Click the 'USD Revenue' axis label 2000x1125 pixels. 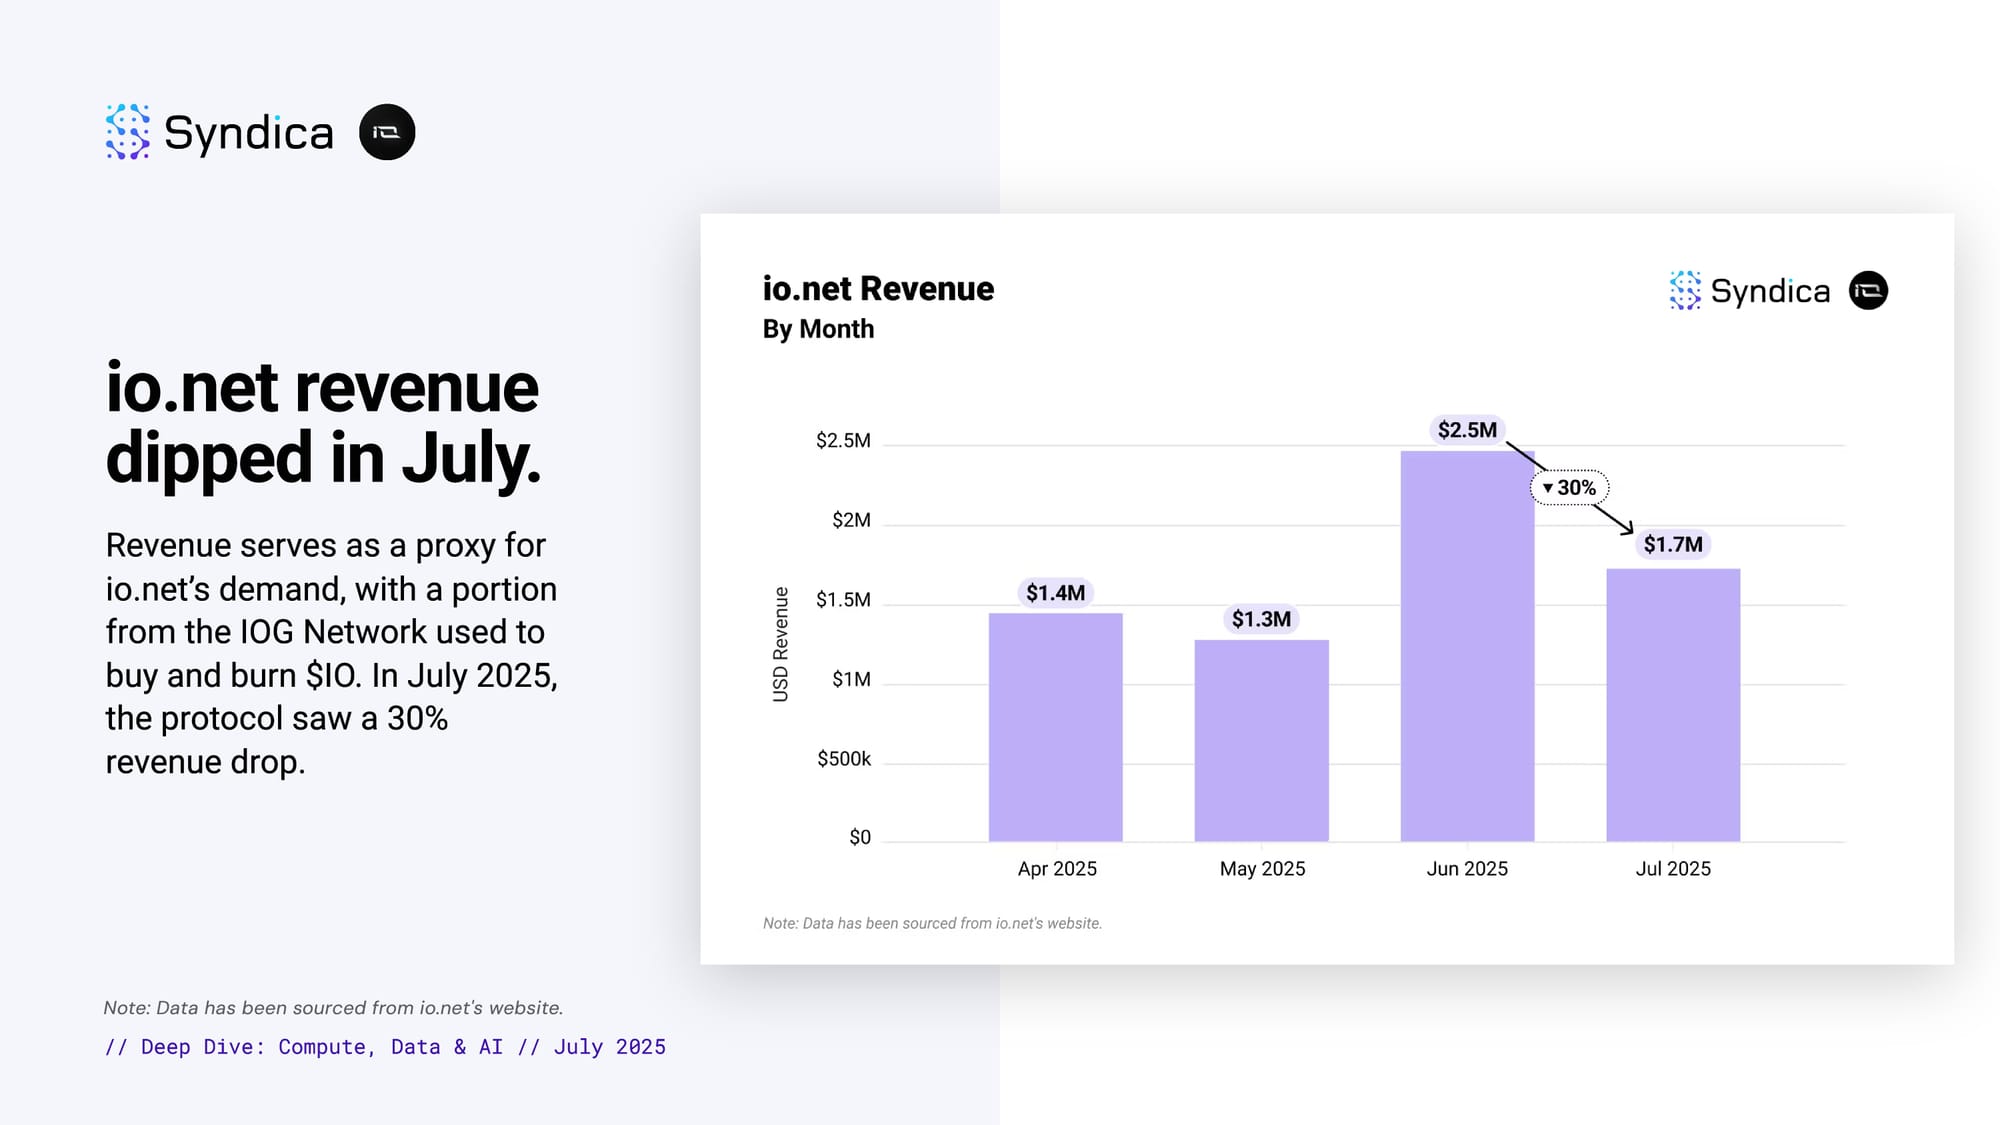pos(780,644)
